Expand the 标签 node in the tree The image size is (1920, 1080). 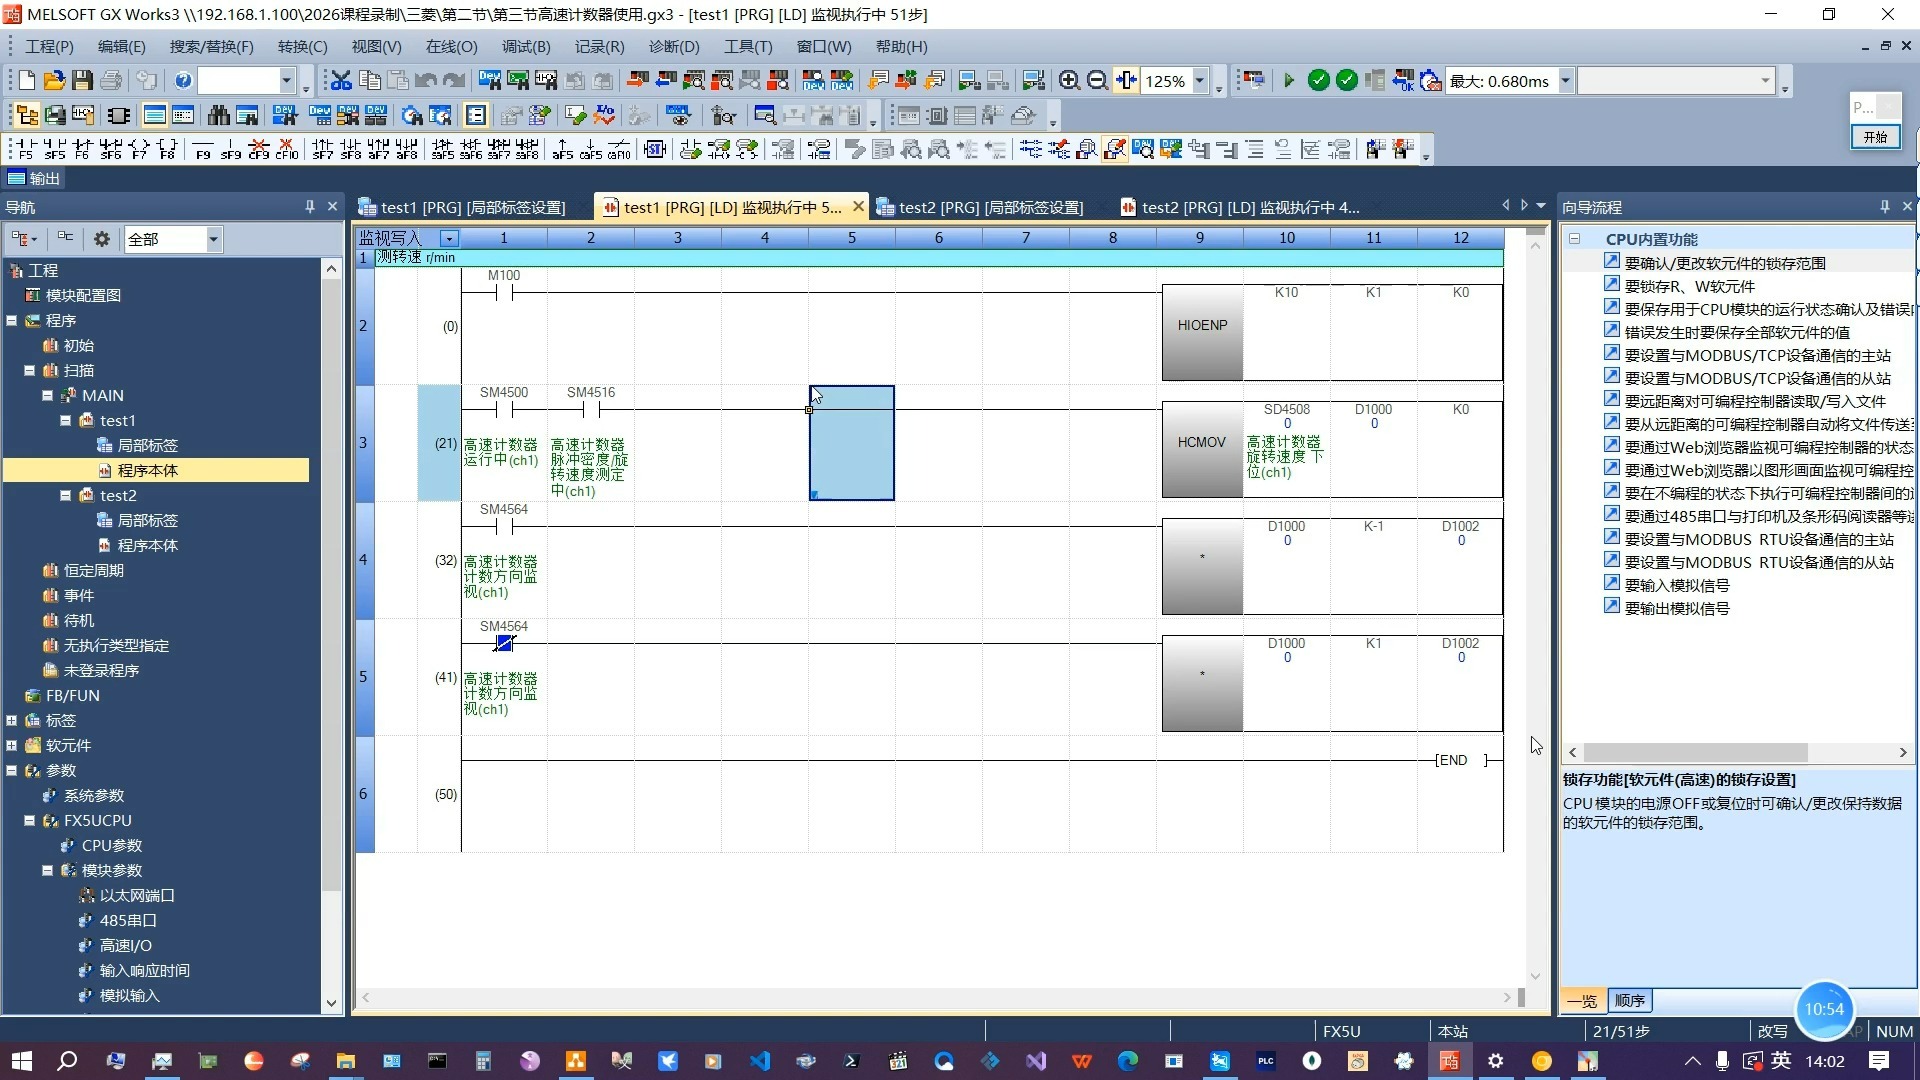coord(12,720)
